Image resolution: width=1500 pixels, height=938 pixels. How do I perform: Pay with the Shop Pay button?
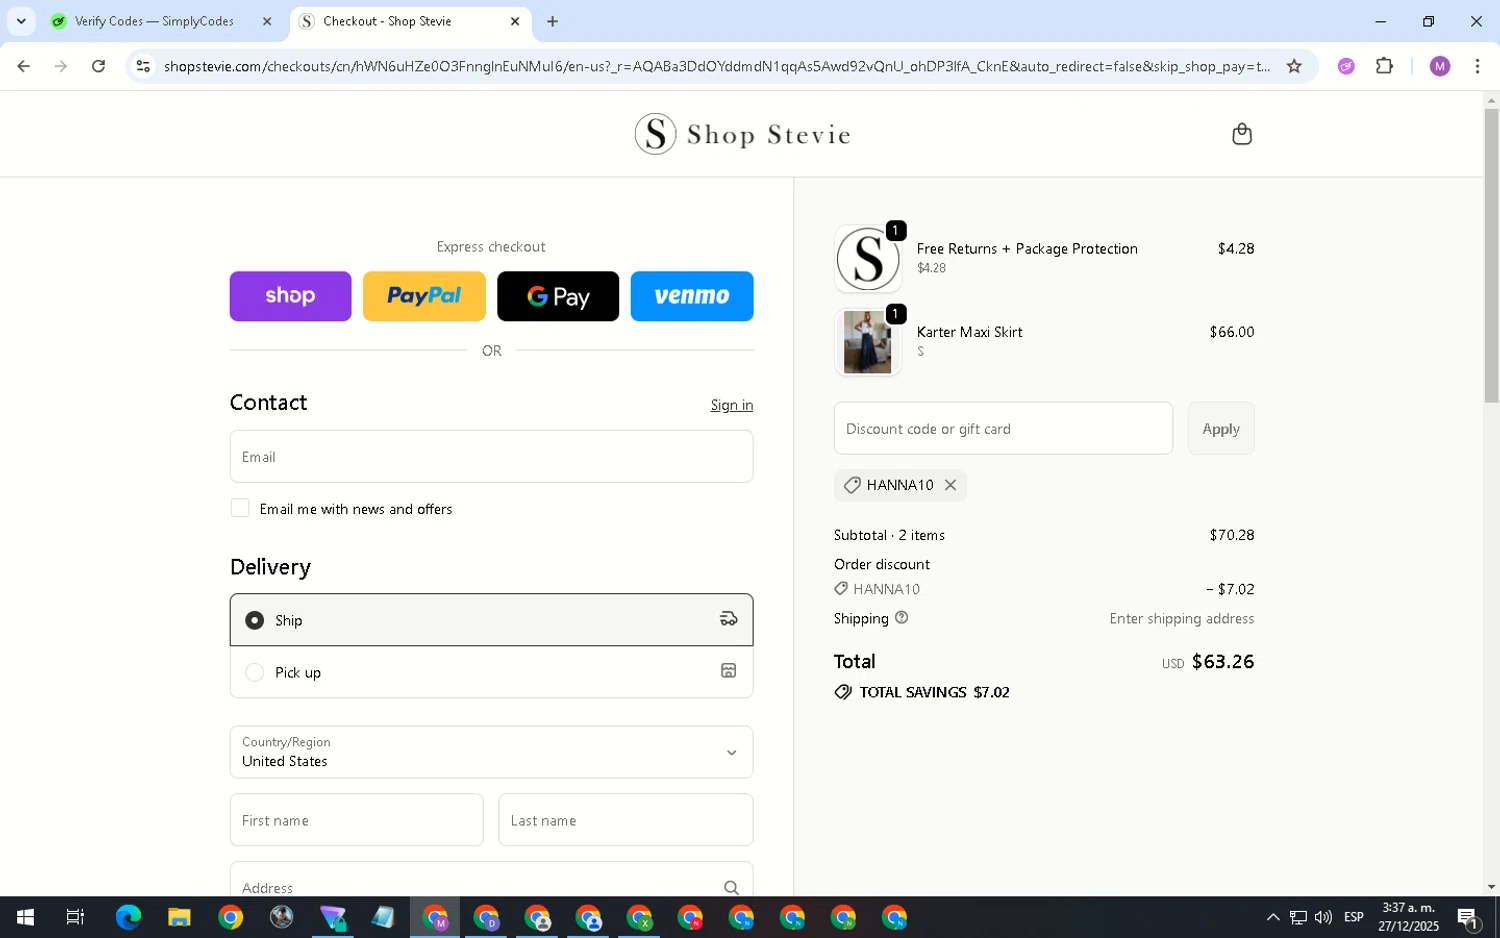coord(290,296)
